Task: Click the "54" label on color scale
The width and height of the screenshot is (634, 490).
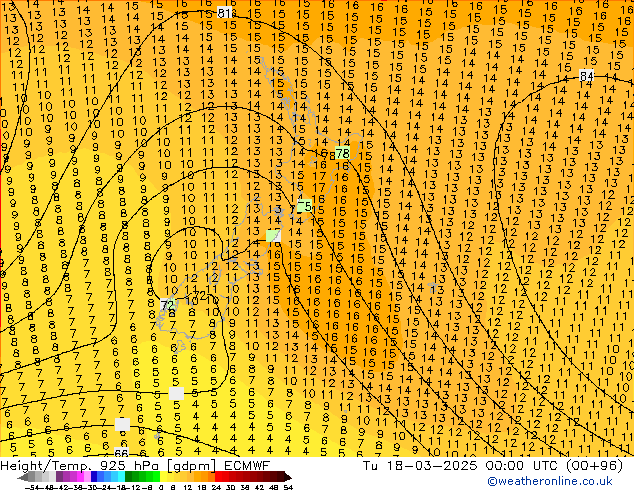Action: pos(288,486)
